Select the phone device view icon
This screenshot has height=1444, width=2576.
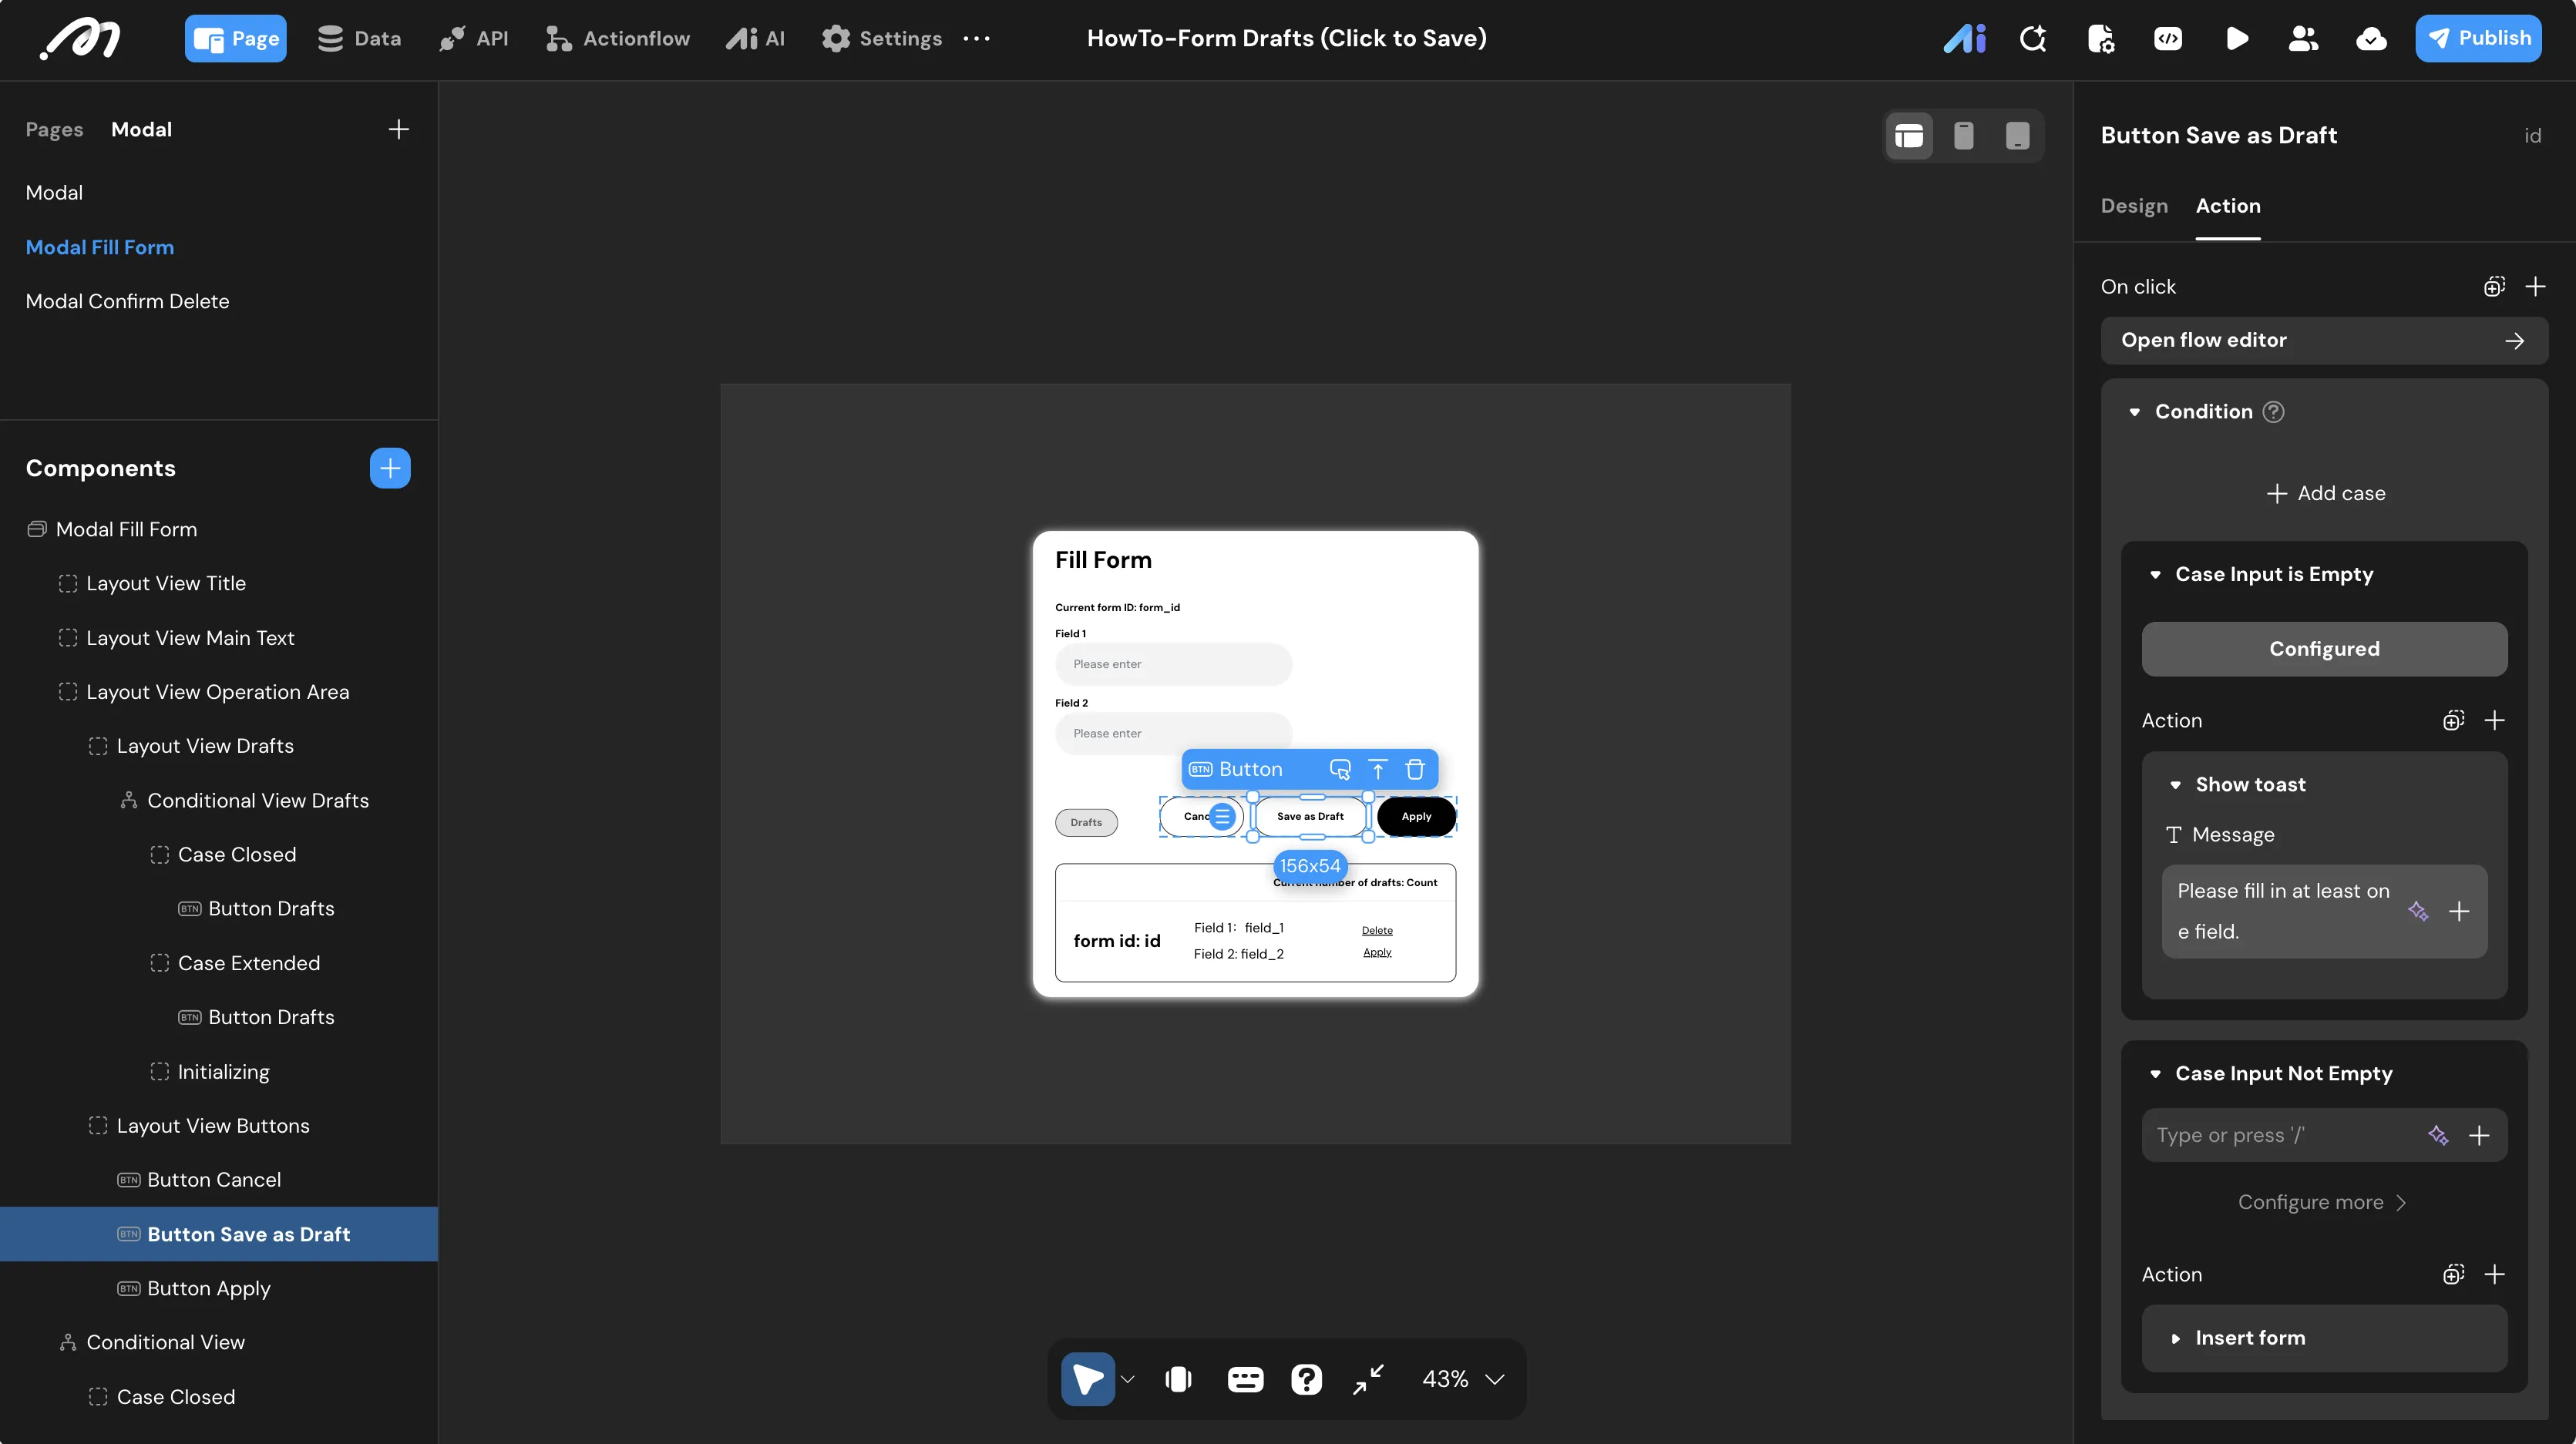tap(1964, 135)
